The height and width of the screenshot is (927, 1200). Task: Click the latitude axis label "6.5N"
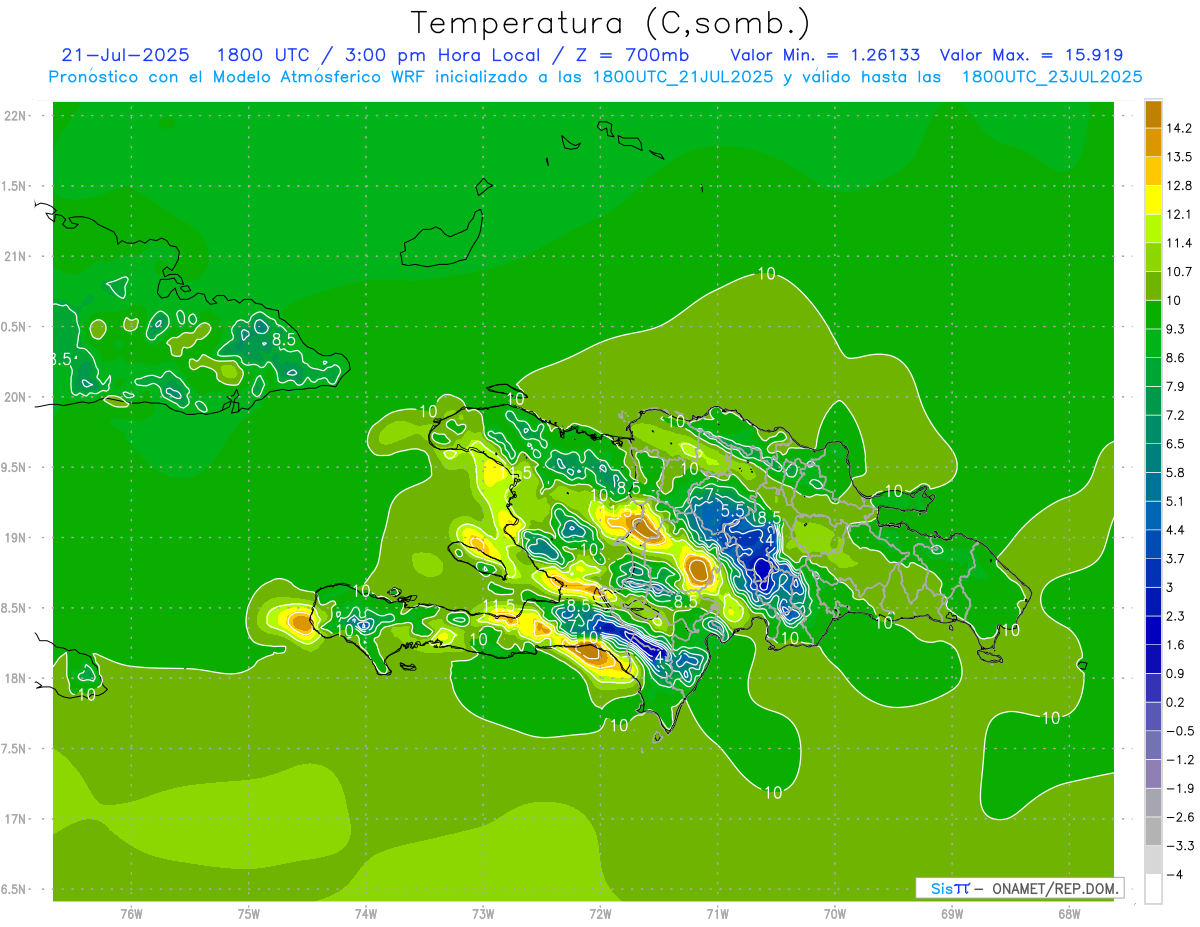pyautogui.click(x=15, y=889)
